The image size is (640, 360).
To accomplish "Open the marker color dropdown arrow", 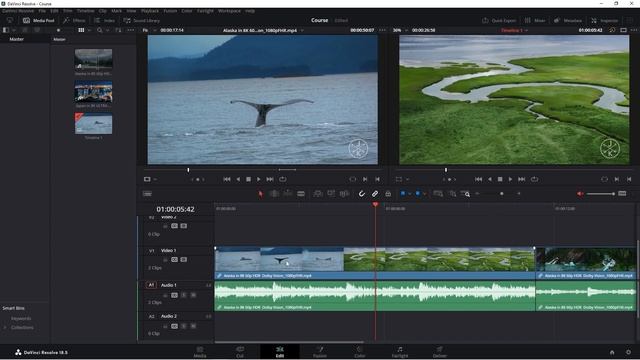I will 424,194.
